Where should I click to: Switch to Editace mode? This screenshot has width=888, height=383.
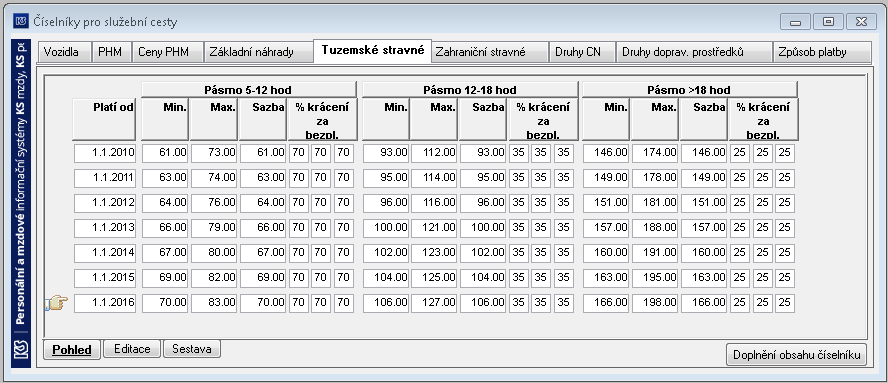133,349
